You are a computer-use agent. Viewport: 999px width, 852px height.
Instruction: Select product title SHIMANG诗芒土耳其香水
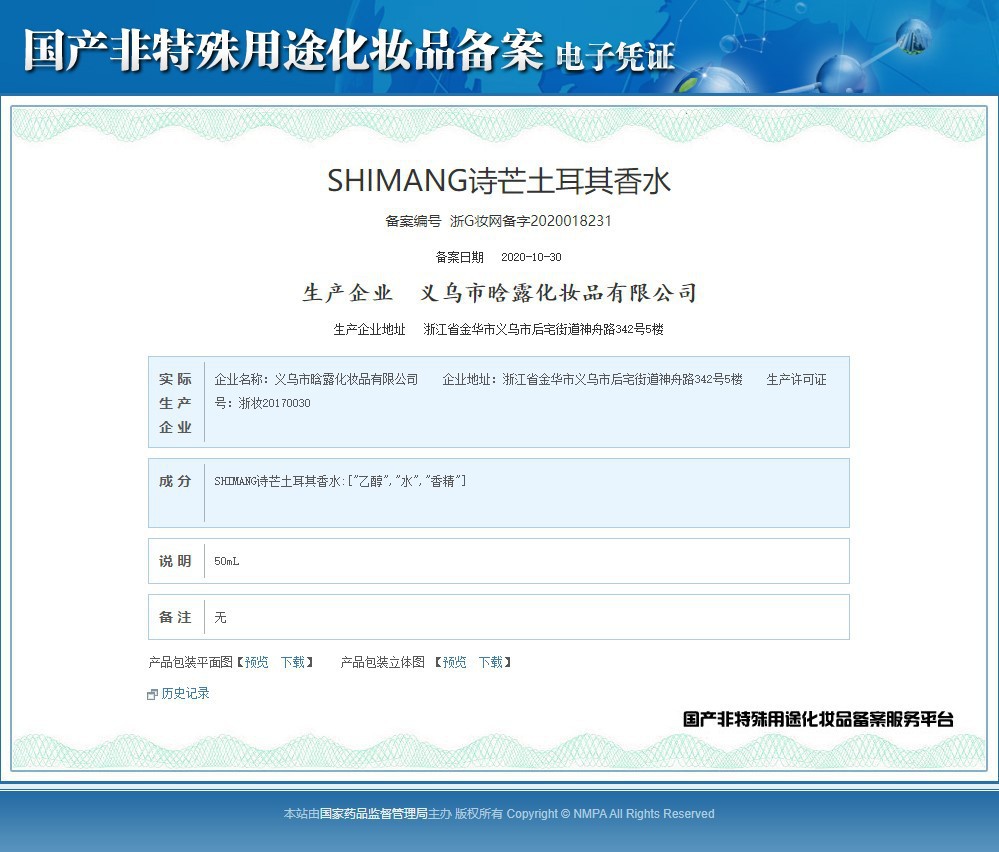[499, 180]
